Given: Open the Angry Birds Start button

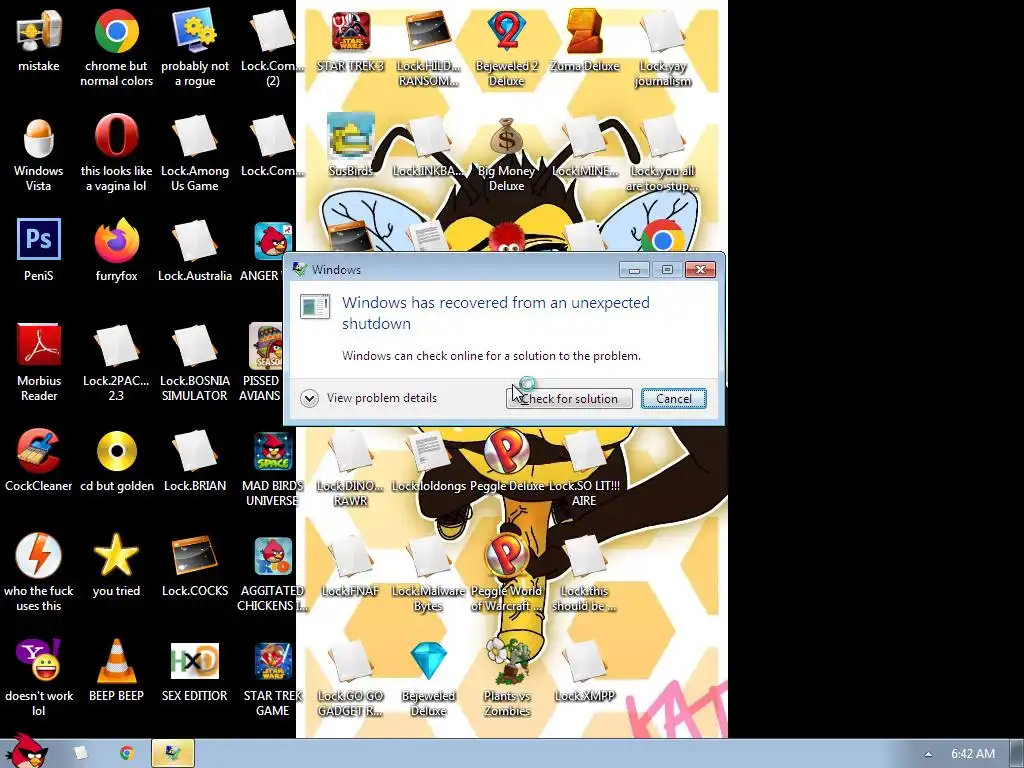Looking at the screenshot, I should pos(27,751).
